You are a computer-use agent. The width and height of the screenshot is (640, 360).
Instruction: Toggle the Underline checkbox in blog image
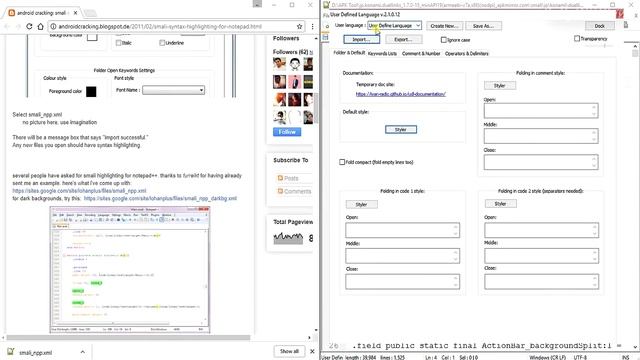click(x=162, y=43)
